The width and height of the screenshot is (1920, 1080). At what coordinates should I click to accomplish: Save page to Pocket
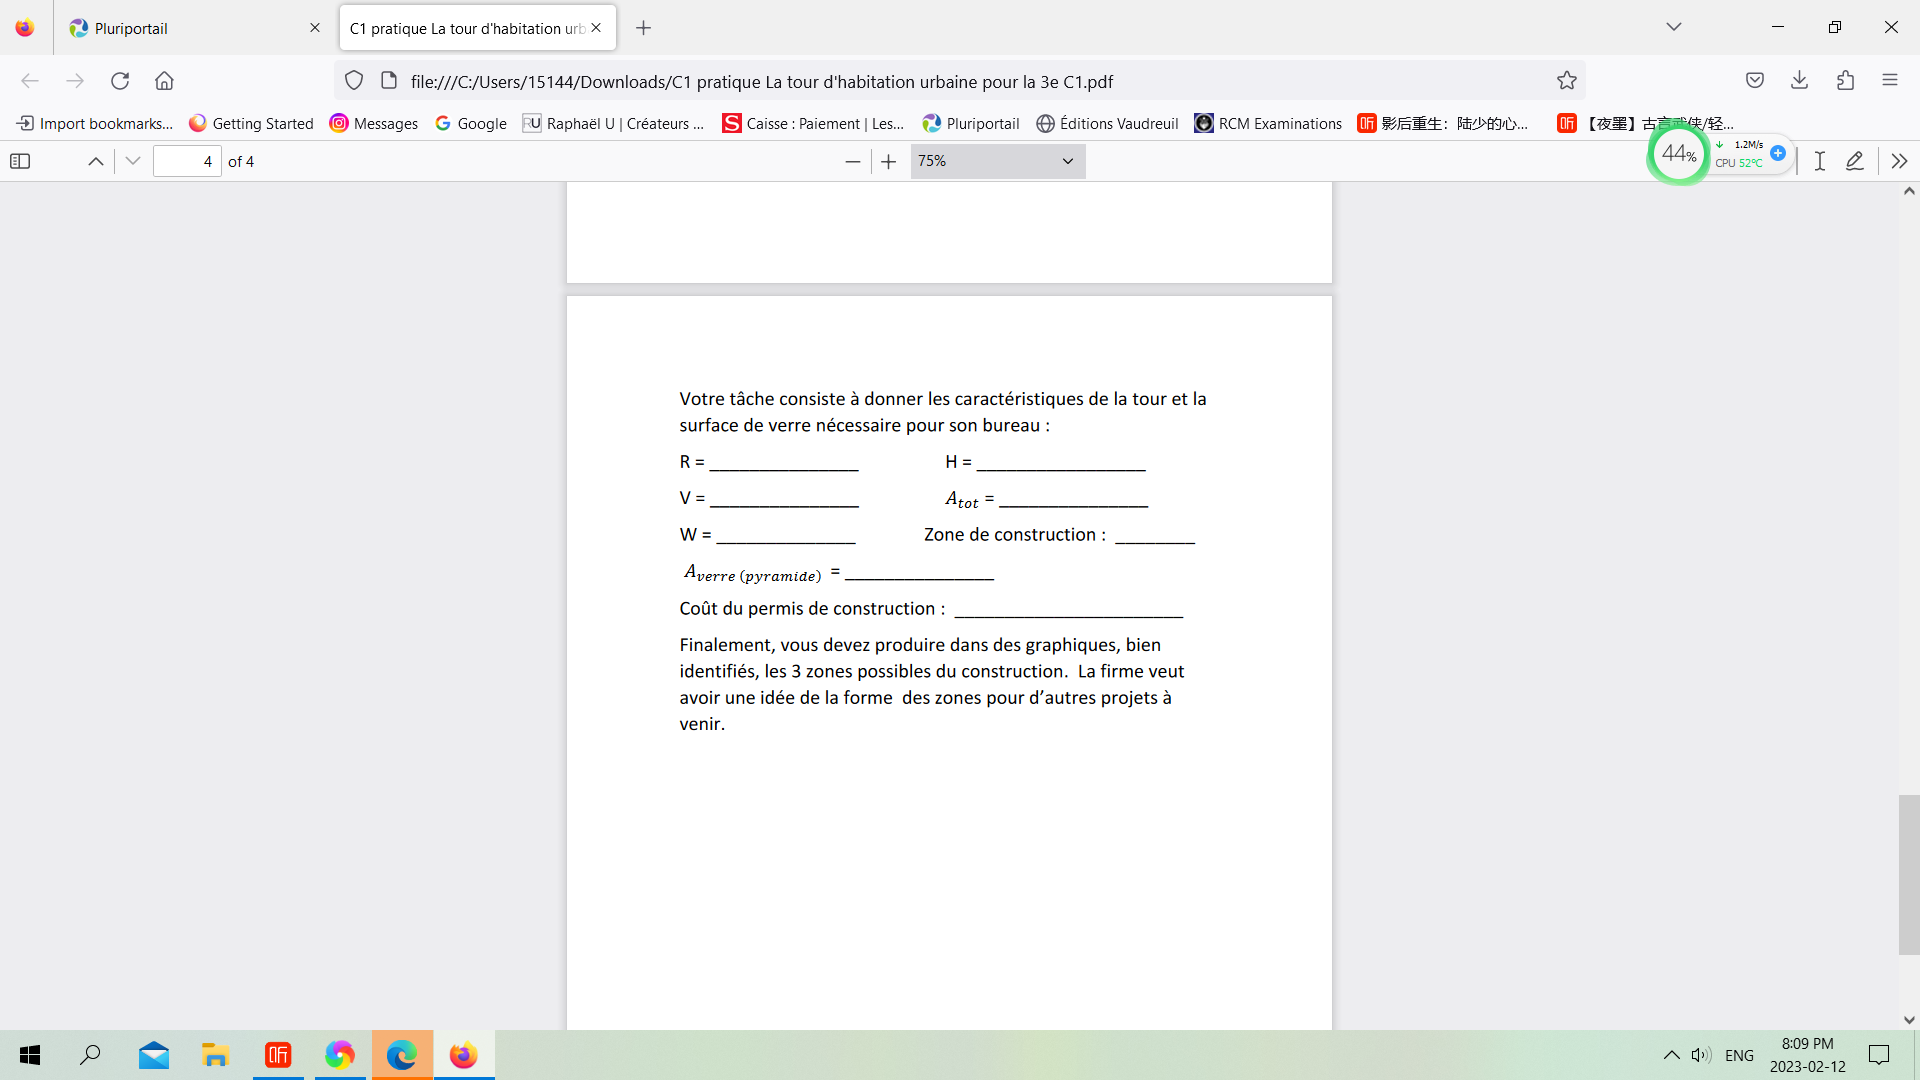1755,81
